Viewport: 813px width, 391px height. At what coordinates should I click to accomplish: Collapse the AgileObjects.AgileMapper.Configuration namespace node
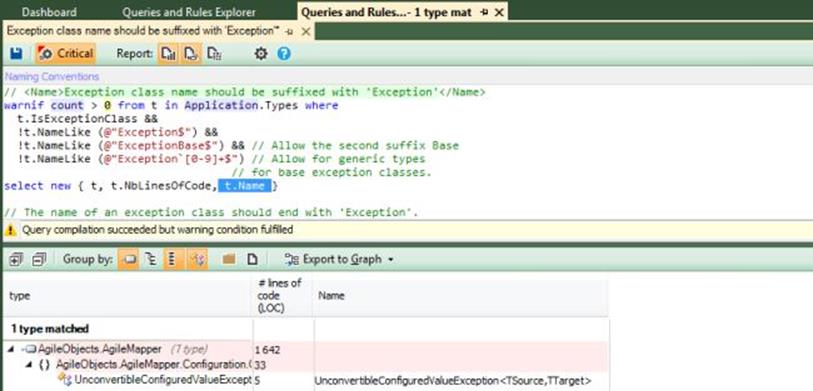coord(29,365)
